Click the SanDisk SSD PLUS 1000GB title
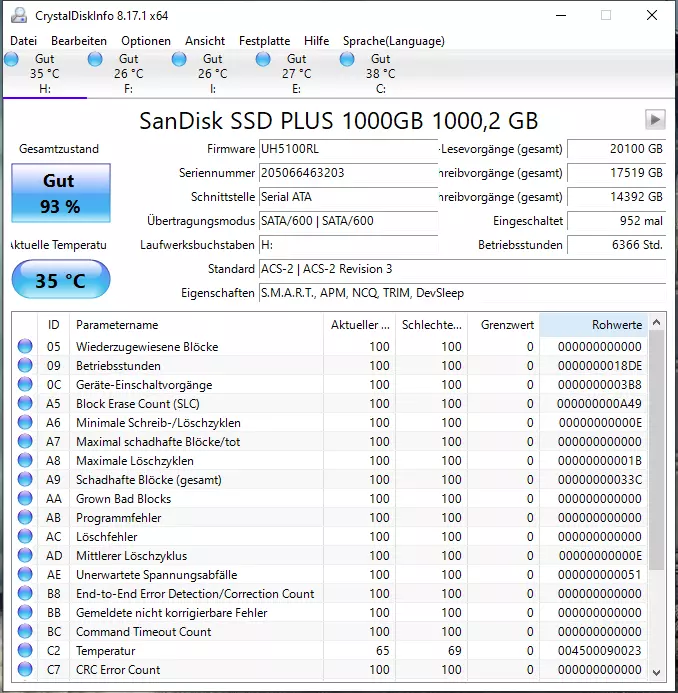The image size is (678, 693). 339,121
